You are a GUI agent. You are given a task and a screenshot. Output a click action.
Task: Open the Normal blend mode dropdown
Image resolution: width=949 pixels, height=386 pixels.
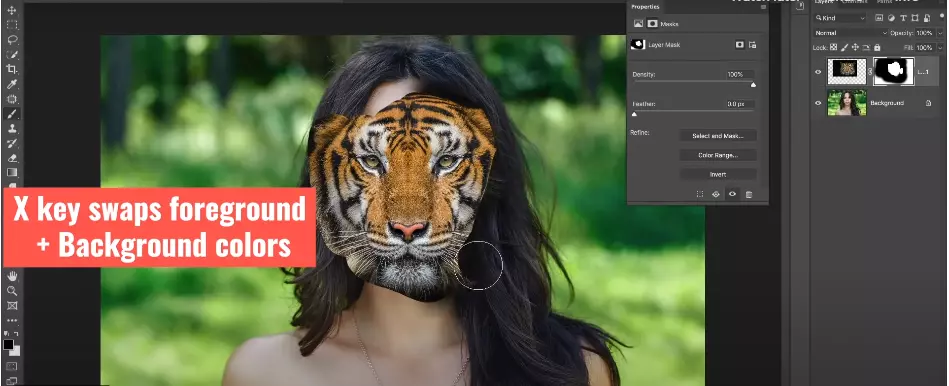[x=850, y=33]
